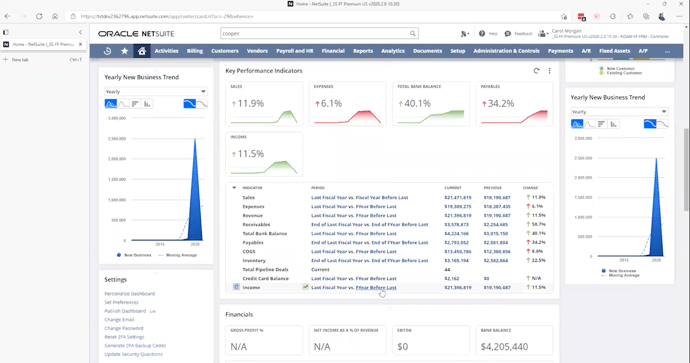This screenshot has width=690, height=363.
Task: Click Personalize Dashboard link
Action: (x=129, y=293)
